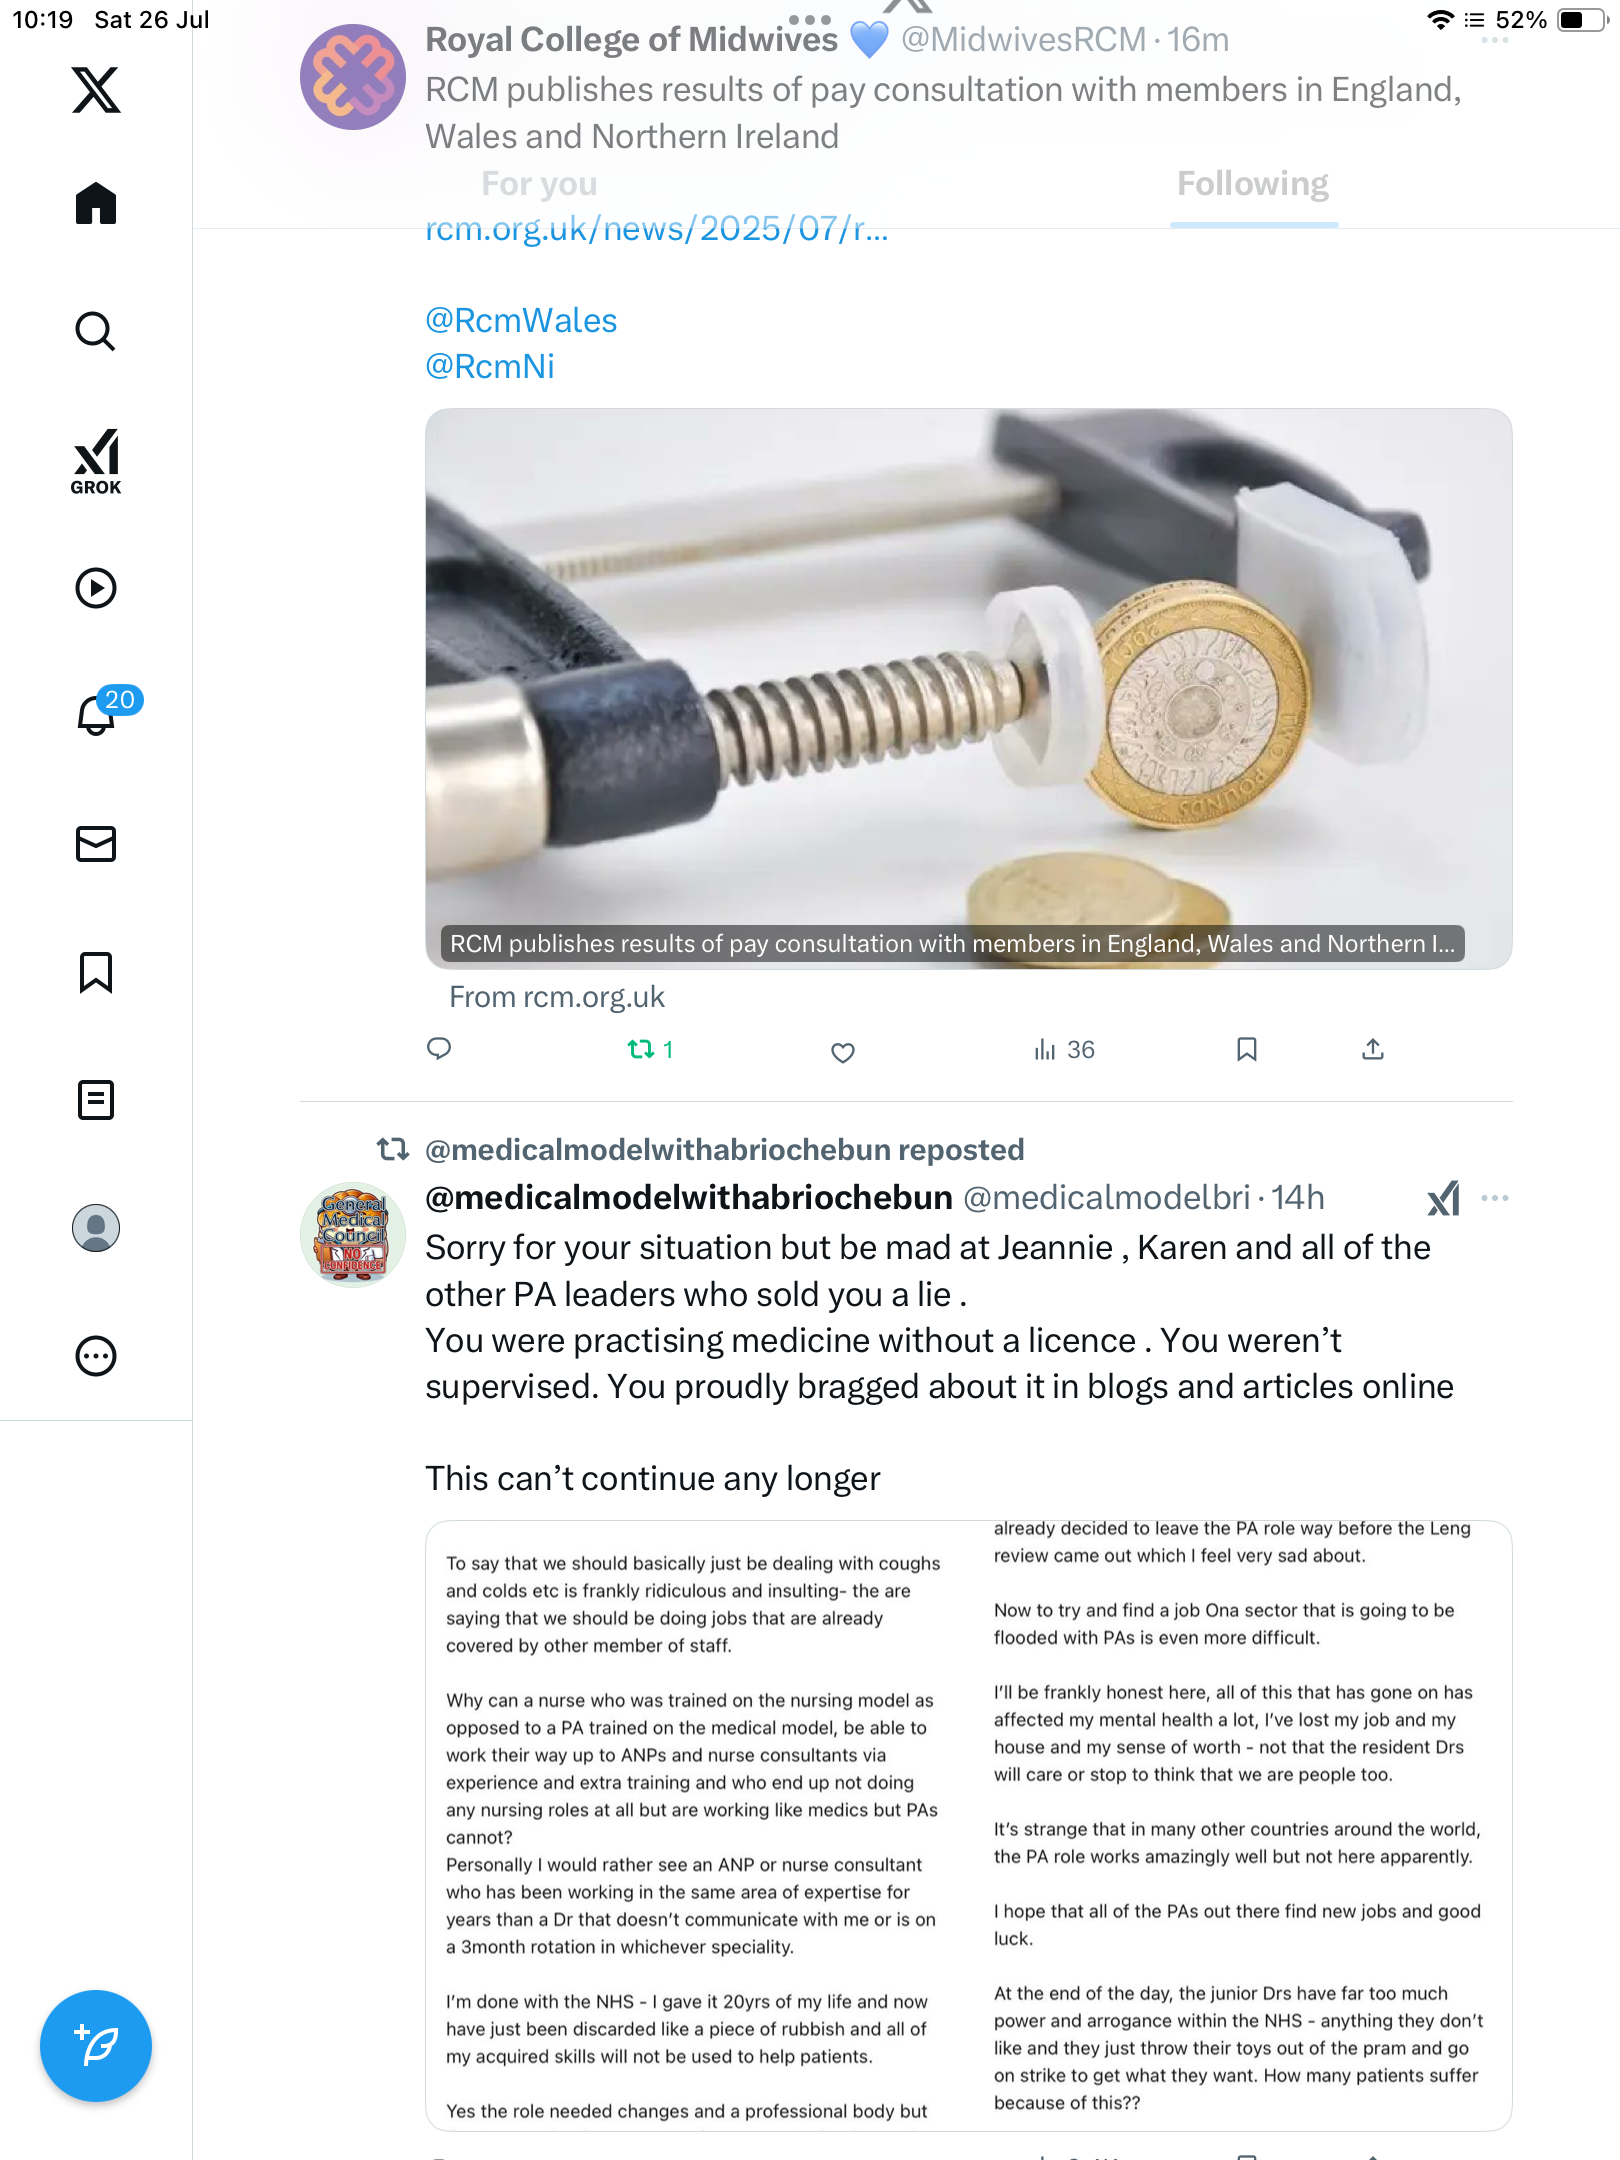Open Bookmarks in the sidebar

click(x=96, y=972)
